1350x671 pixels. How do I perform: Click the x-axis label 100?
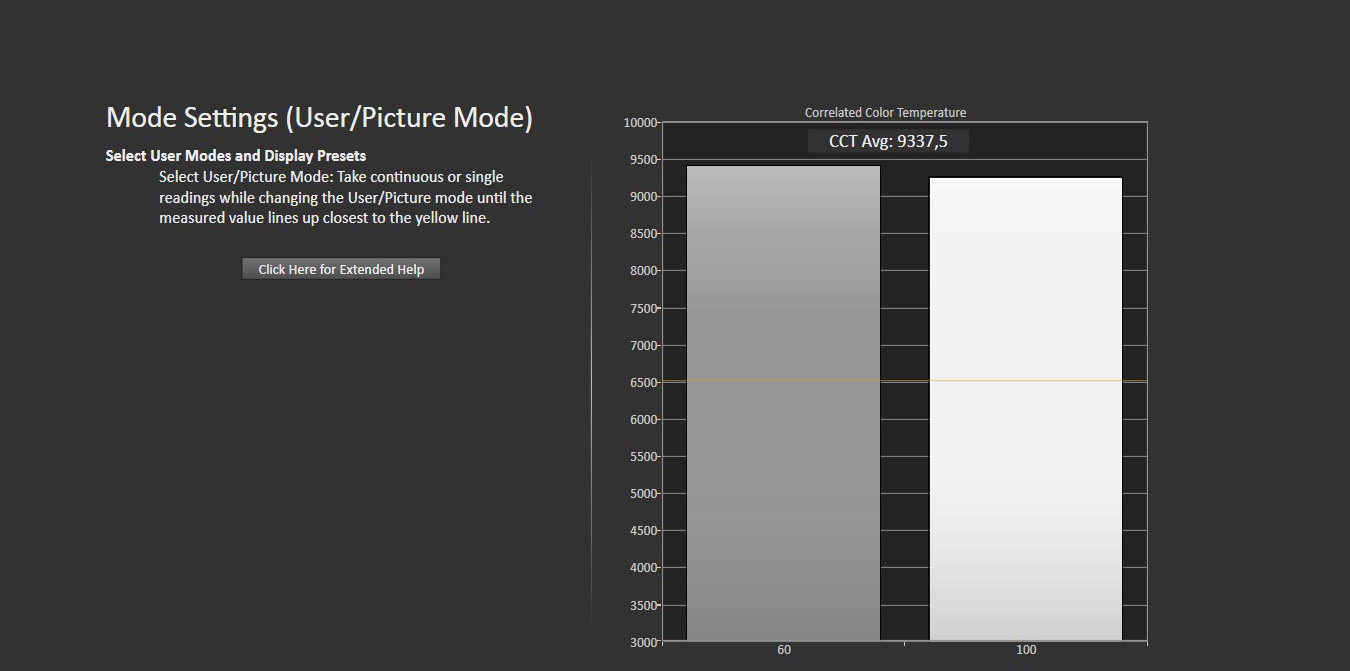(1026, 650)
